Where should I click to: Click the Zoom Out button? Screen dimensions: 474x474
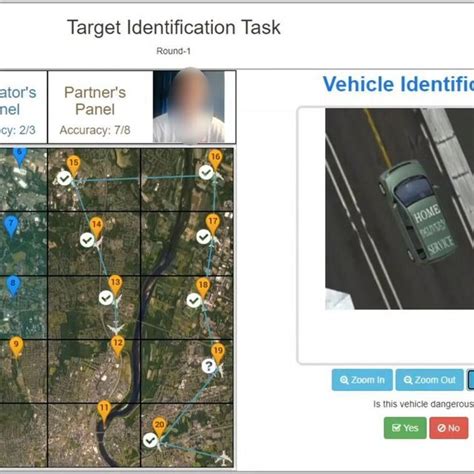click(429, 380)
